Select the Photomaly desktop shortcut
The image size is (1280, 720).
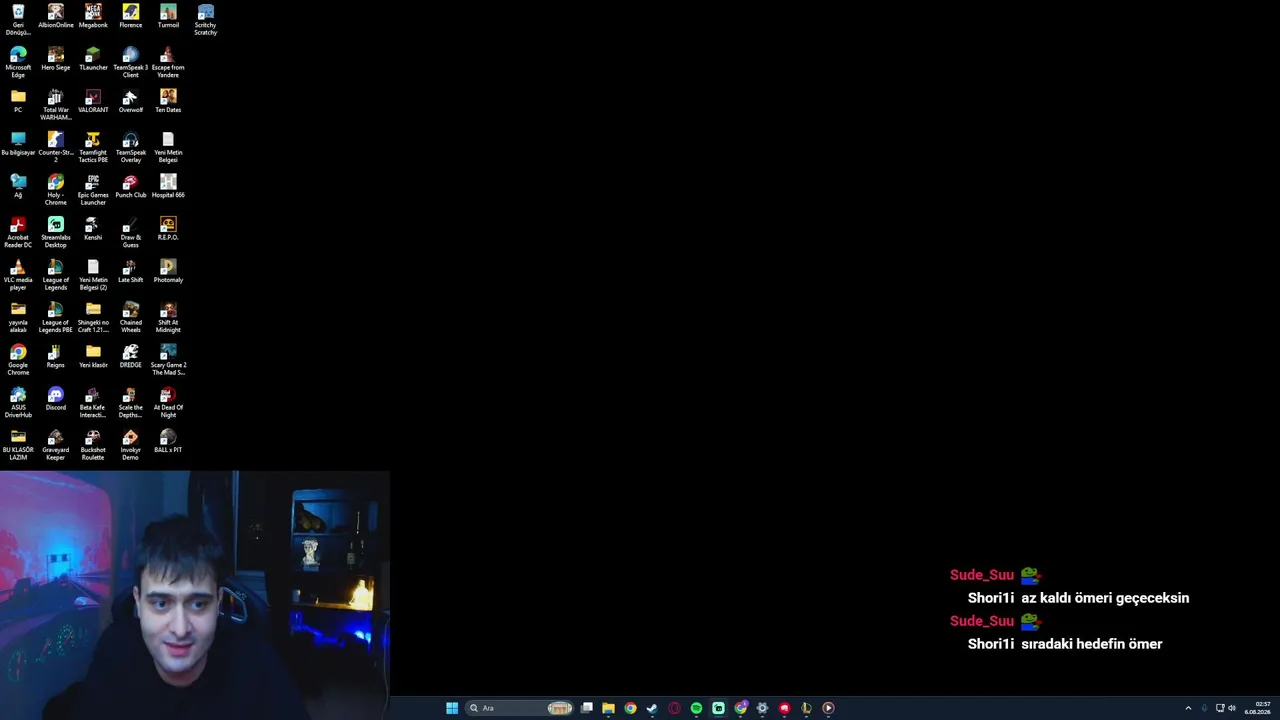(x=168, y=270)
